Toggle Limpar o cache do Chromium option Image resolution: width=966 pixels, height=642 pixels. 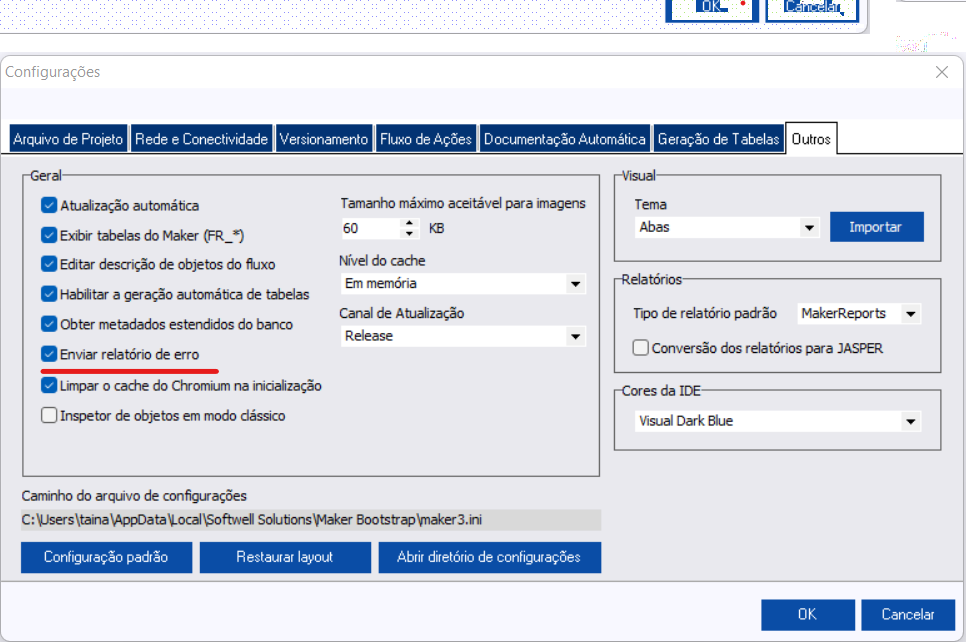tap(49, 385)
